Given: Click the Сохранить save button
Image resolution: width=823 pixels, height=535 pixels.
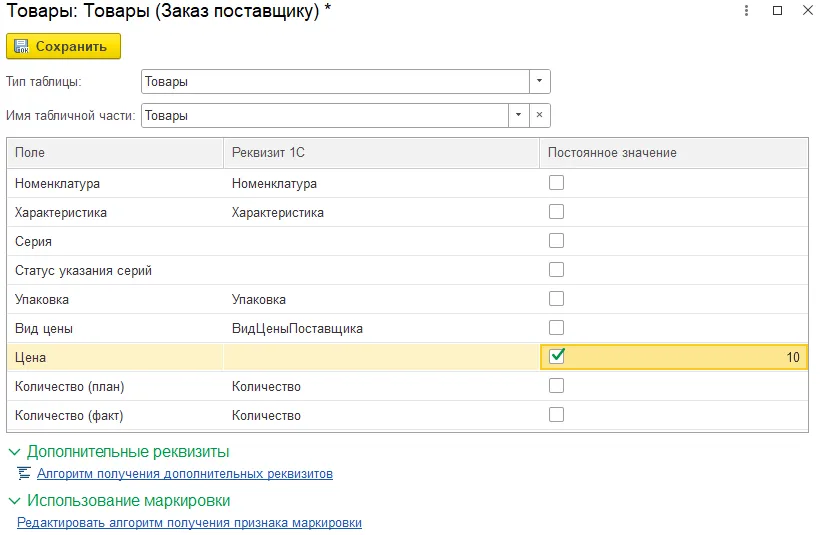Looking at the screenshot, I should point(63,46).
